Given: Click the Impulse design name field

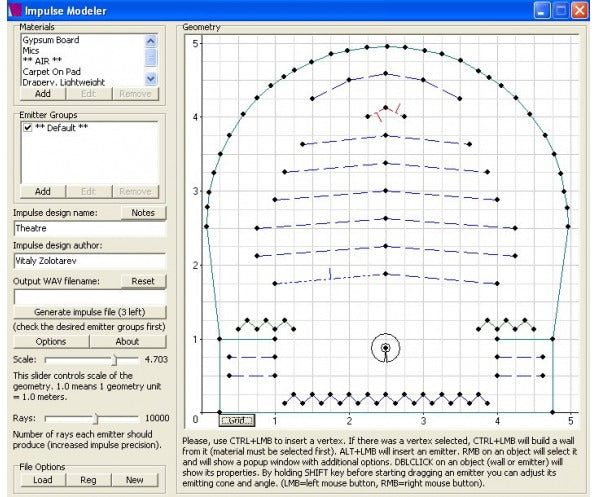Looking at the screenshot, I should coord(90,229).
